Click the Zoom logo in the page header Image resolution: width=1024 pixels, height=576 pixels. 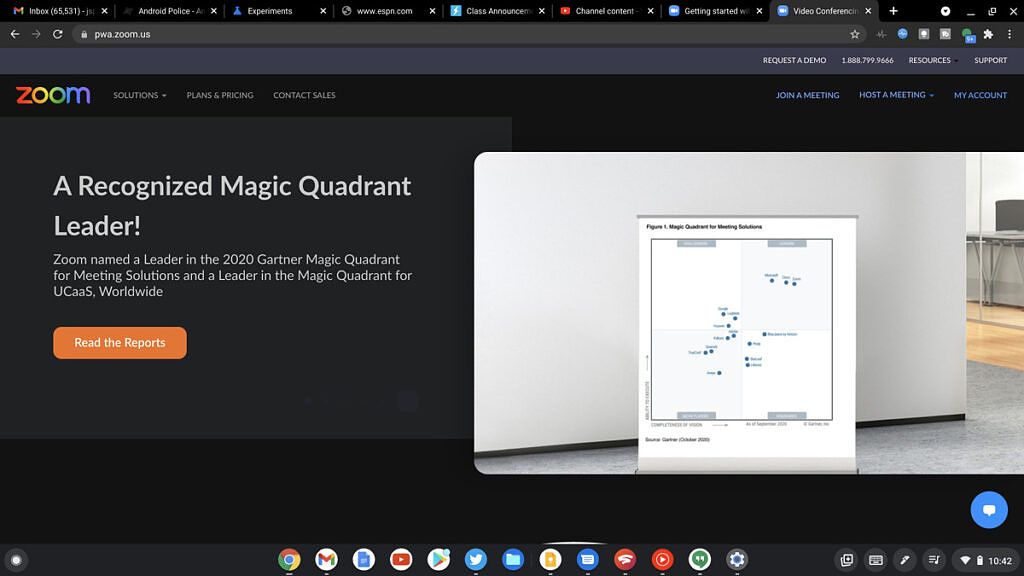(x=51, y=95)
